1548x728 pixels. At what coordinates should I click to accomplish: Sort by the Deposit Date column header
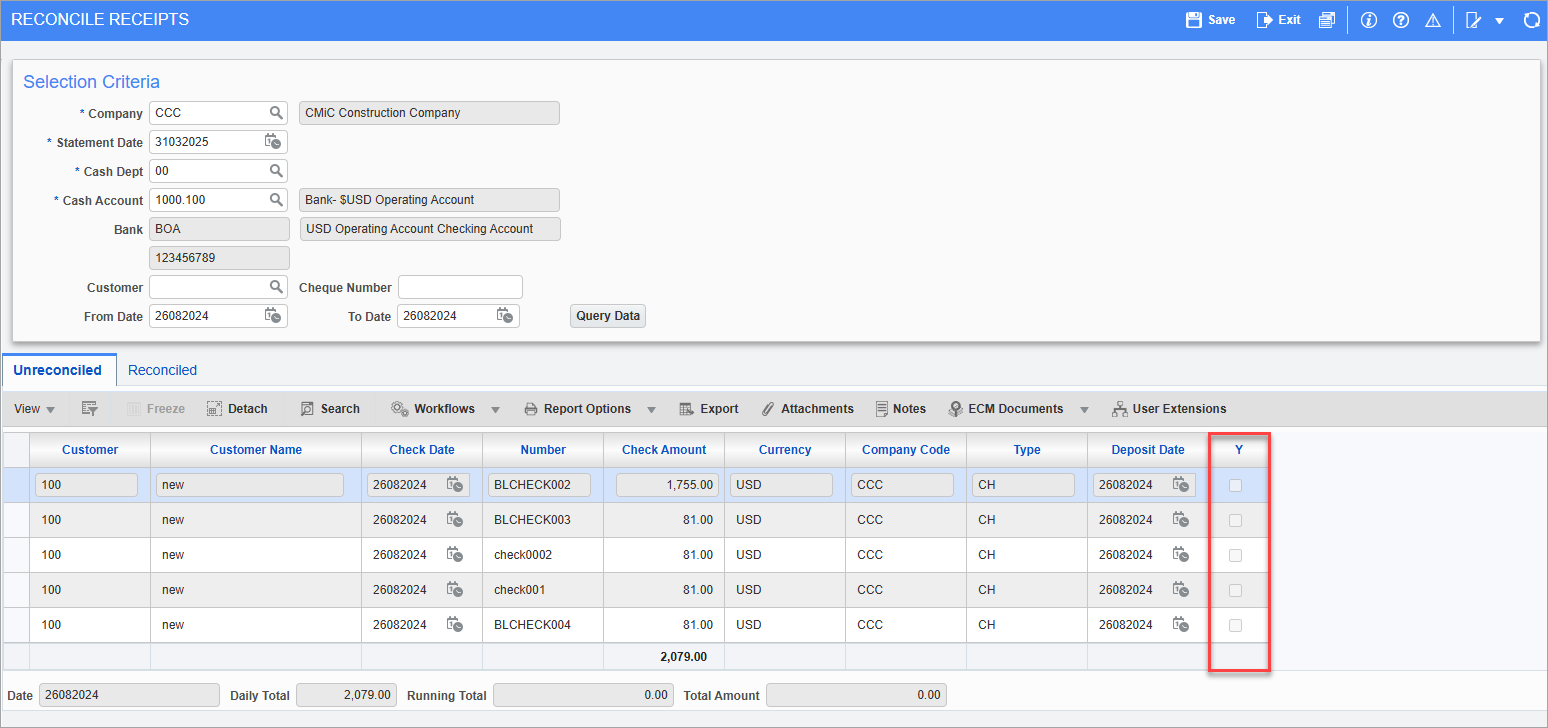[x=1148, y=450]
